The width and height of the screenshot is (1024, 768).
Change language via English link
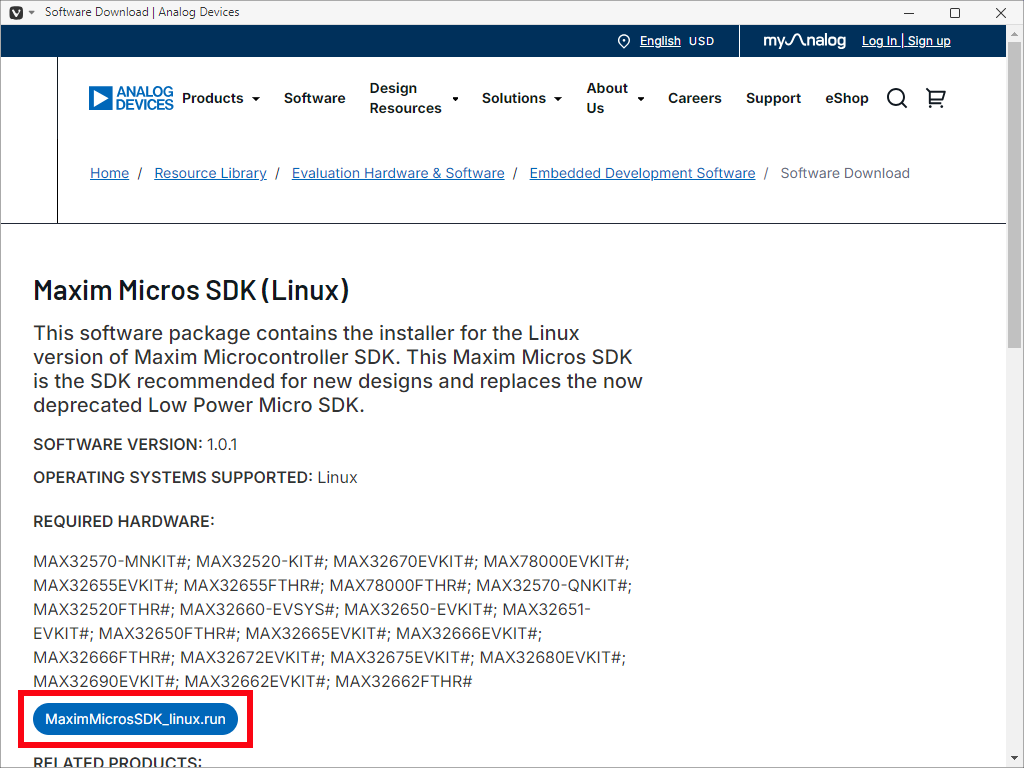660,41
